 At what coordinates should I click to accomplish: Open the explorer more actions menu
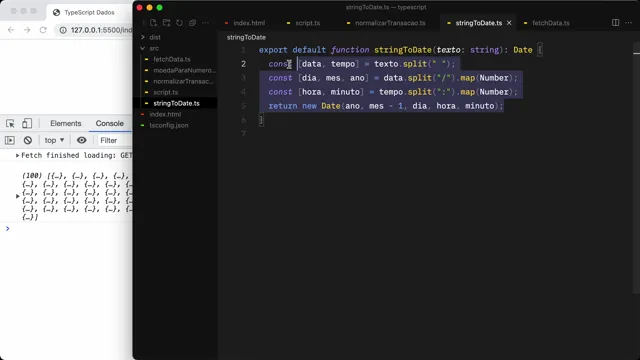pyautogui.click(x=205, y=23)
